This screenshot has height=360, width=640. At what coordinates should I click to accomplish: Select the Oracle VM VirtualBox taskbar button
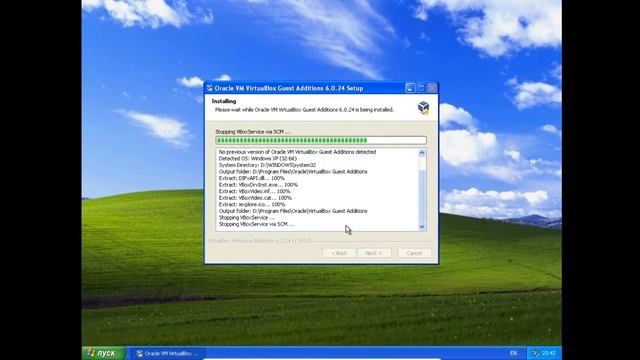click(168, 353)
